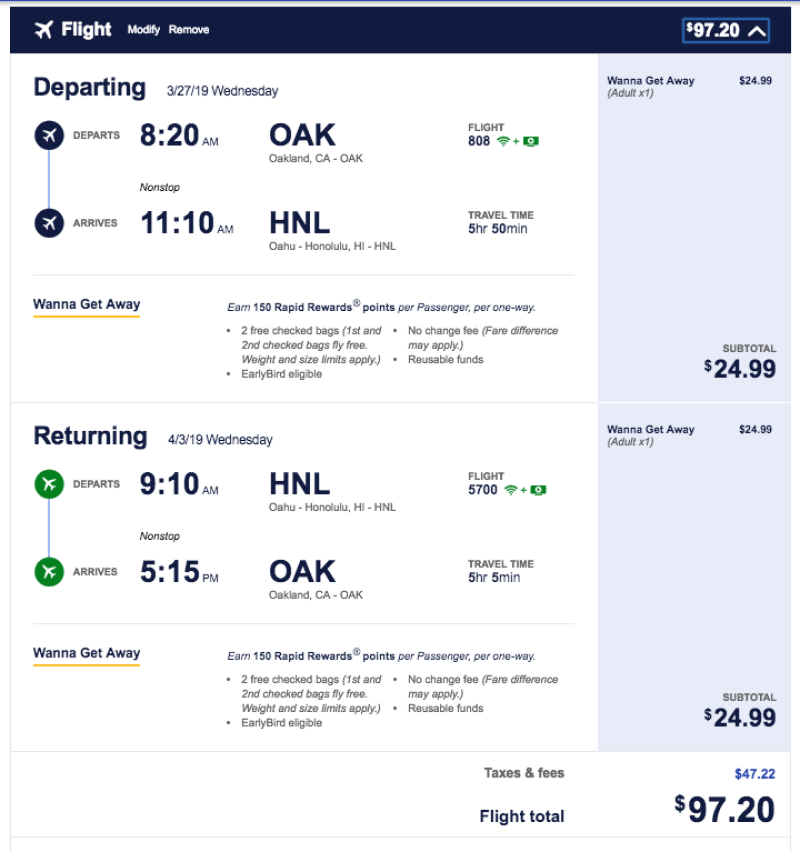Screen dimensions: 800x852
Task: Click the WiFi icon for flight 5700
Action: click(511, 490)
